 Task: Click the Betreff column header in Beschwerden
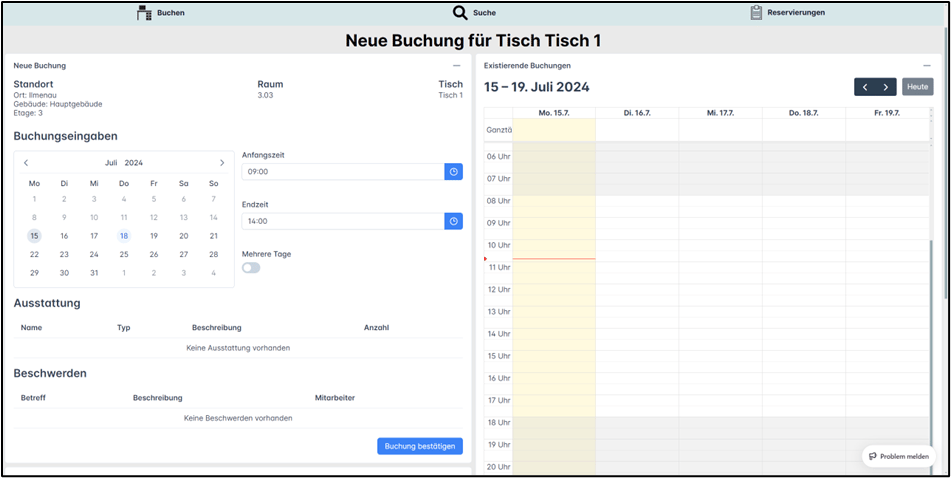point(33,398)
